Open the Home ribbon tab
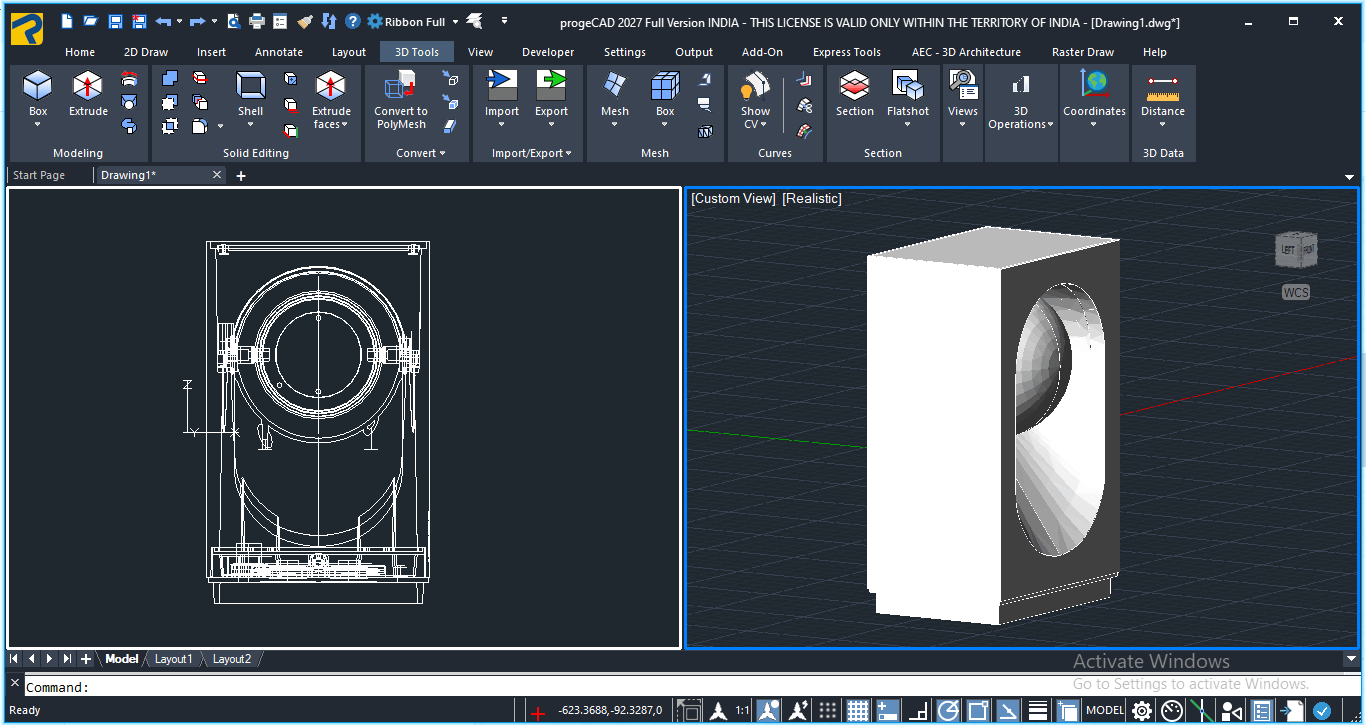 pos(80,52)
